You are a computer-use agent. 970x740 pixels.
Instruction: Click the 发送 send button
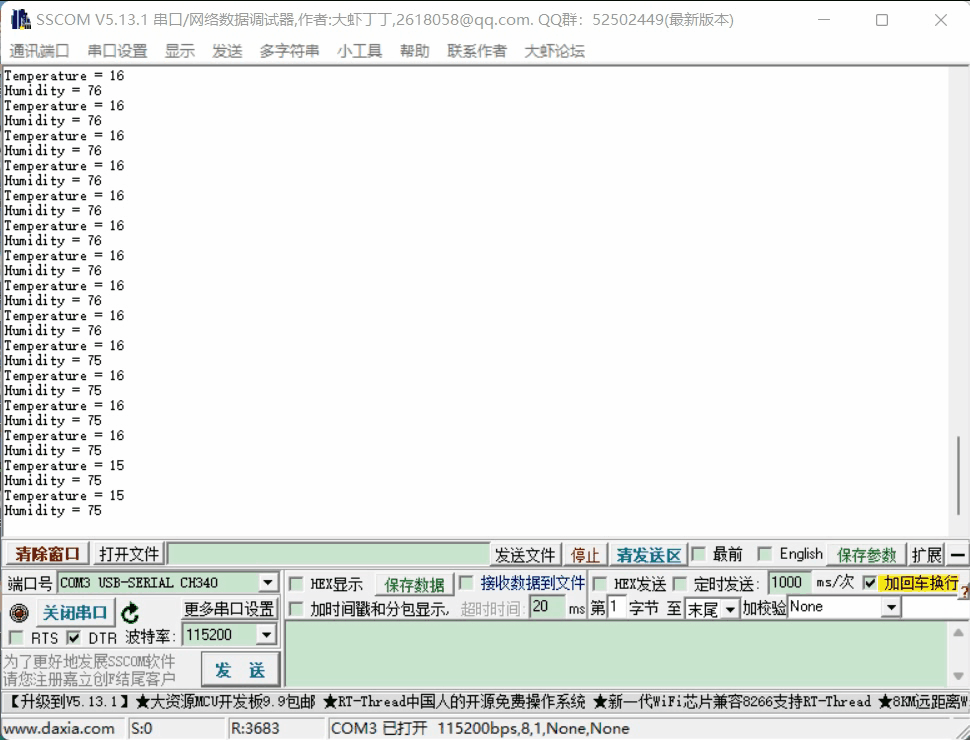tap(239, 669)
